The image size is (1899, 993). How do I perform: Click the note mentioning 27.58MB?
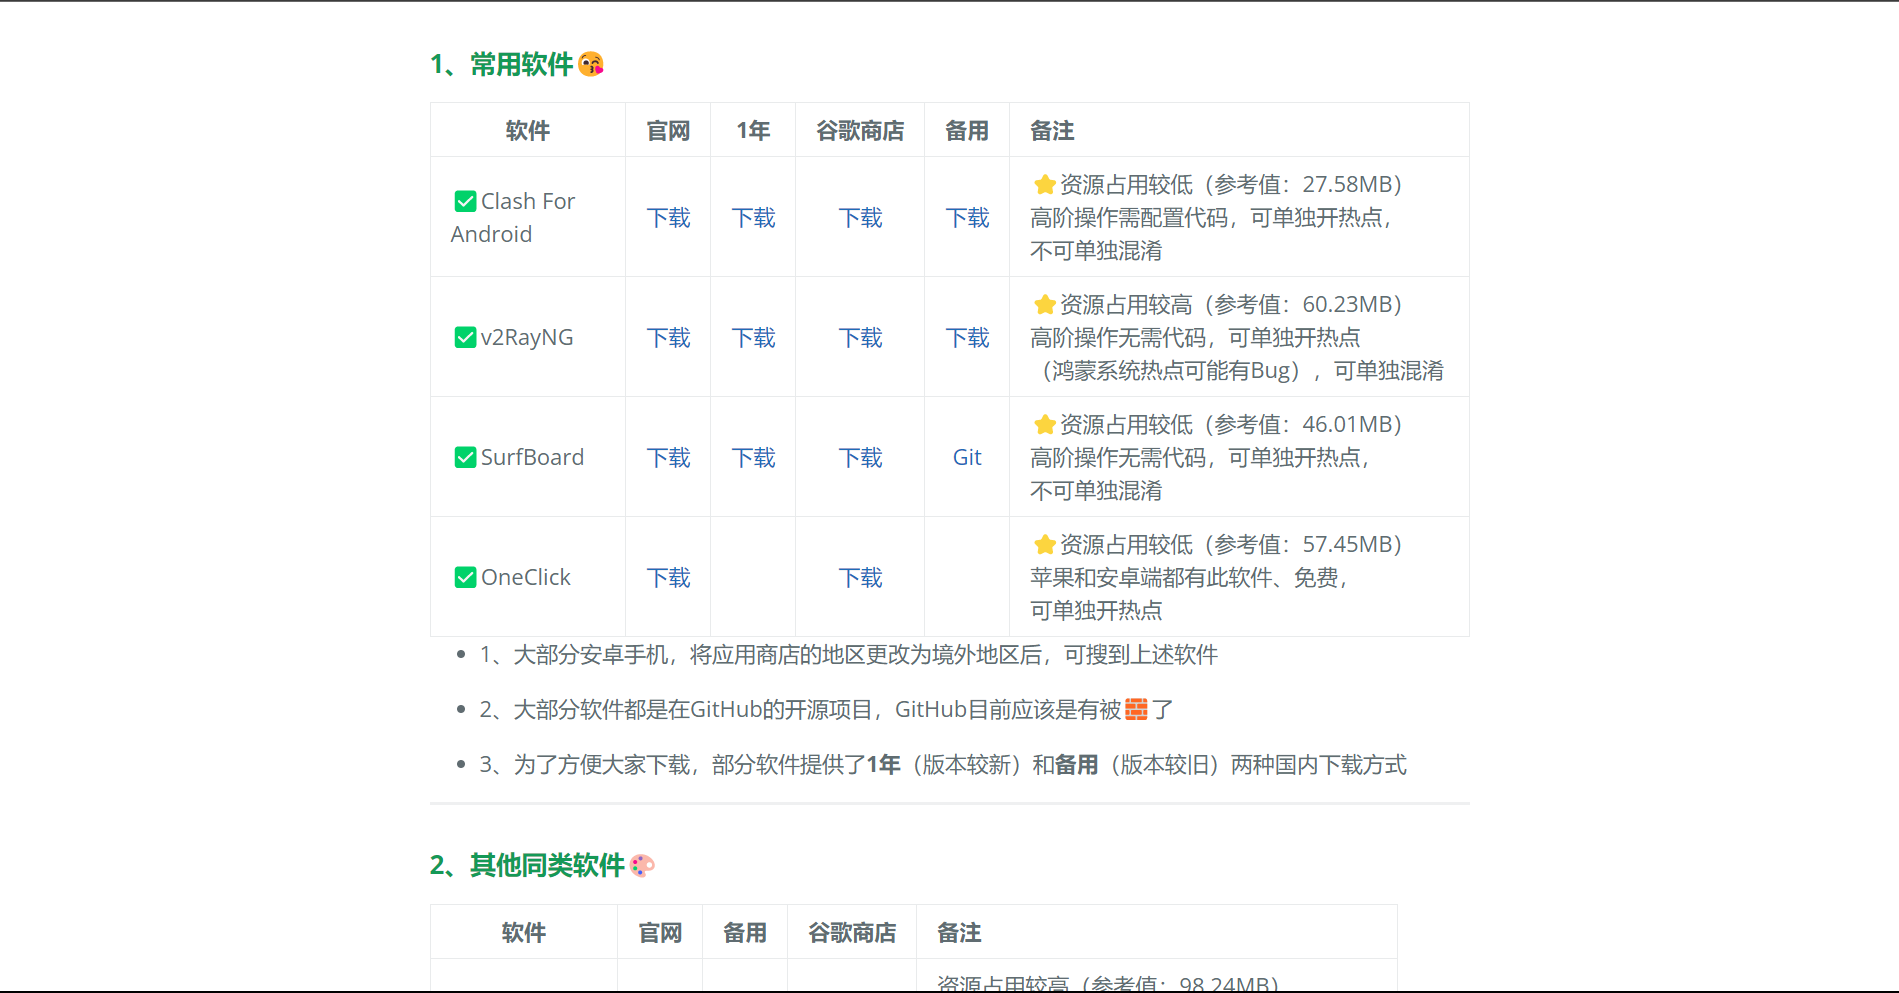[x=1217, y=217]
